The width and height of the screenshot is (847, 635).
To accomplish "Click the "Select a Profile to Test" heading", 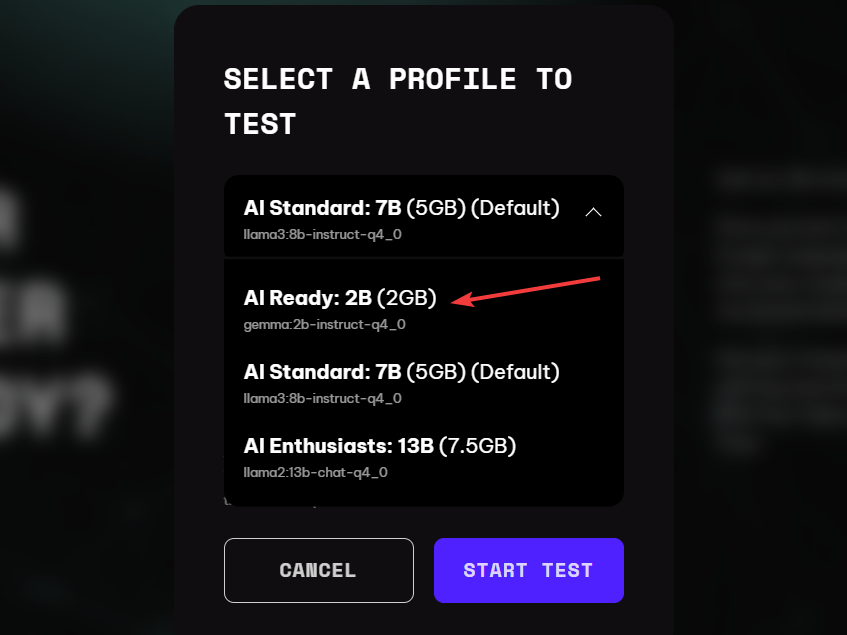I will [398, 102].
